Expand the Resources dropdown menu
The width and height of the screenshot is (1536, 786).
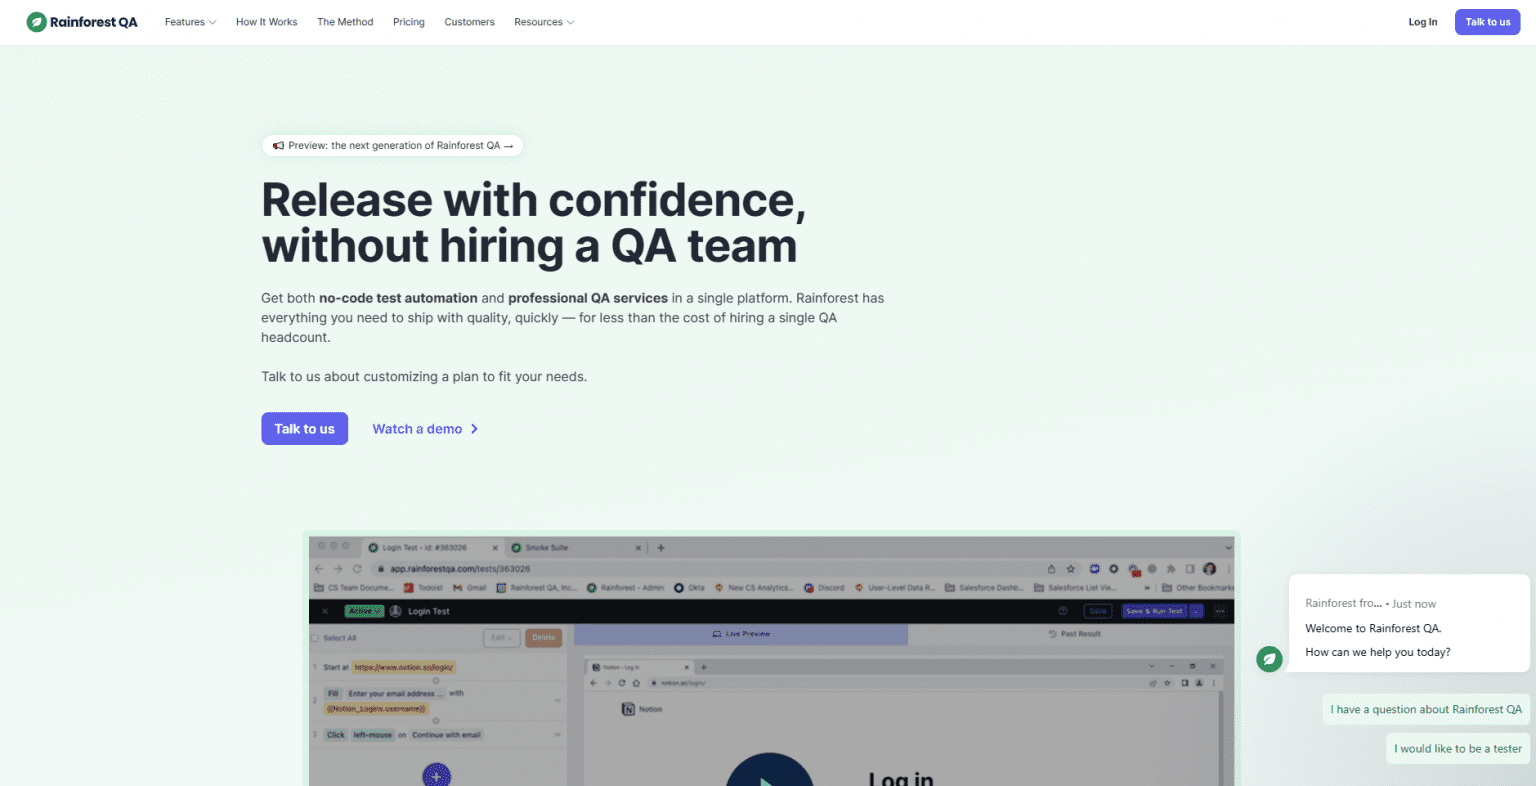543,21
